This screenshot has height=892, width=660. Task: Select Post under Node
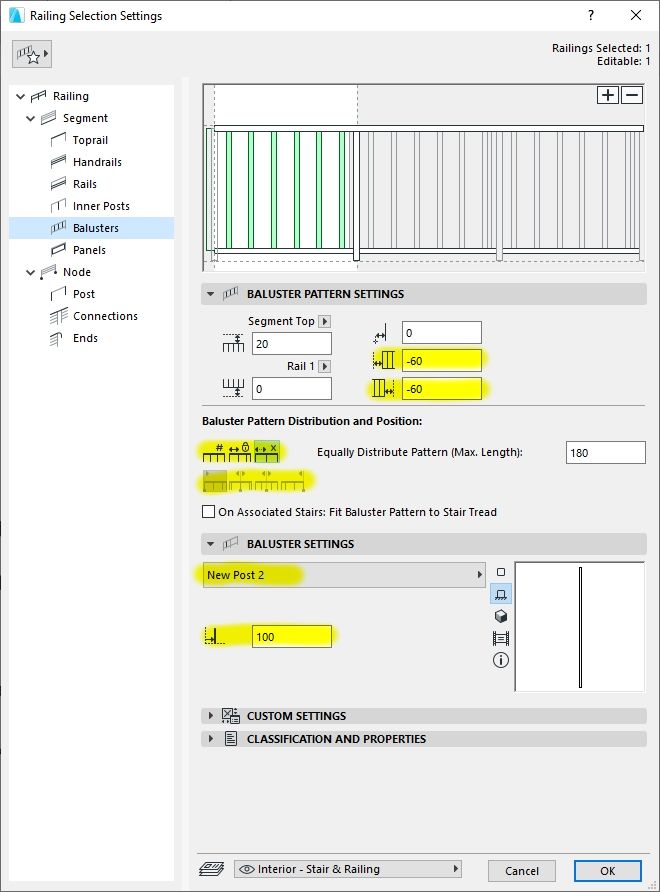84,294
